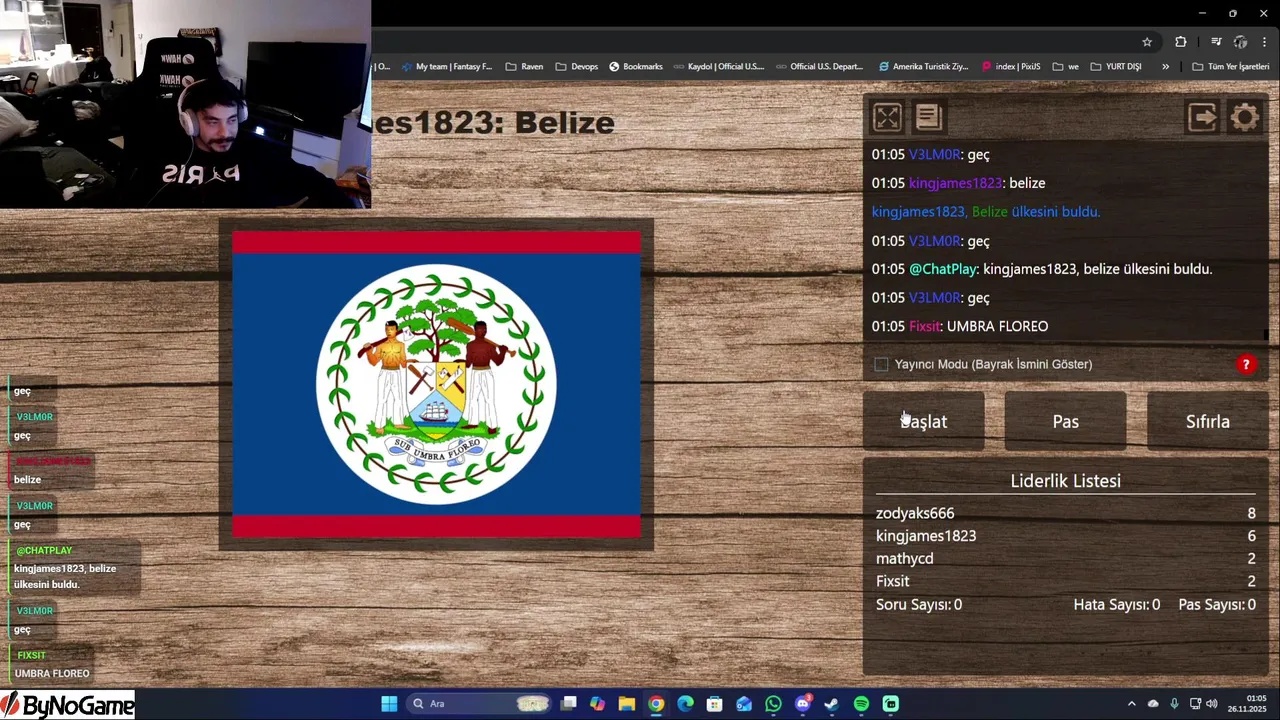Open Microsoft Edge from taskbar
This screenshot has width=1280, height=720.
tap(685, 704)
